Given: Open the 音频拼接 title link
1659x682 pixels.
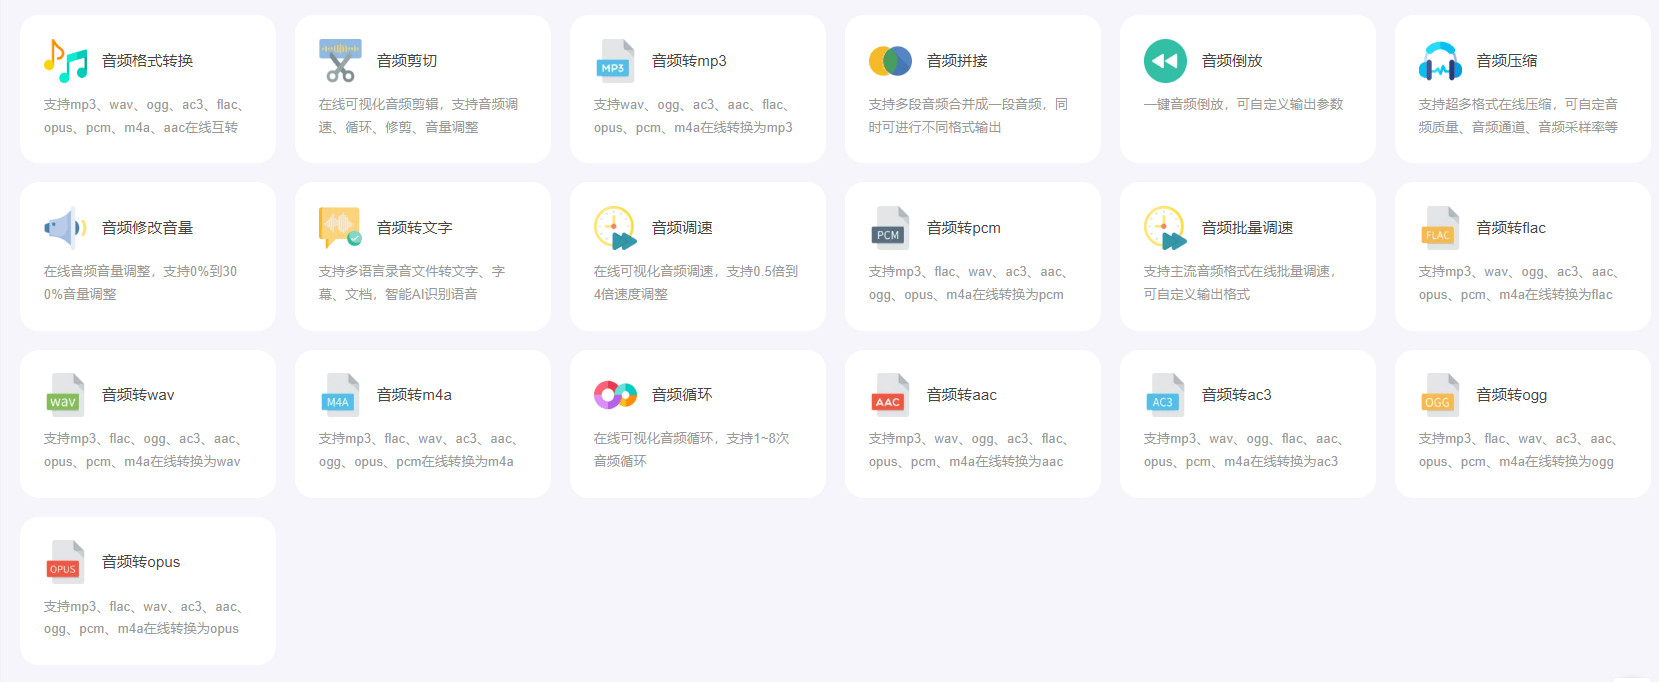Looking at the screenshot, I should [x=957, y=61].
